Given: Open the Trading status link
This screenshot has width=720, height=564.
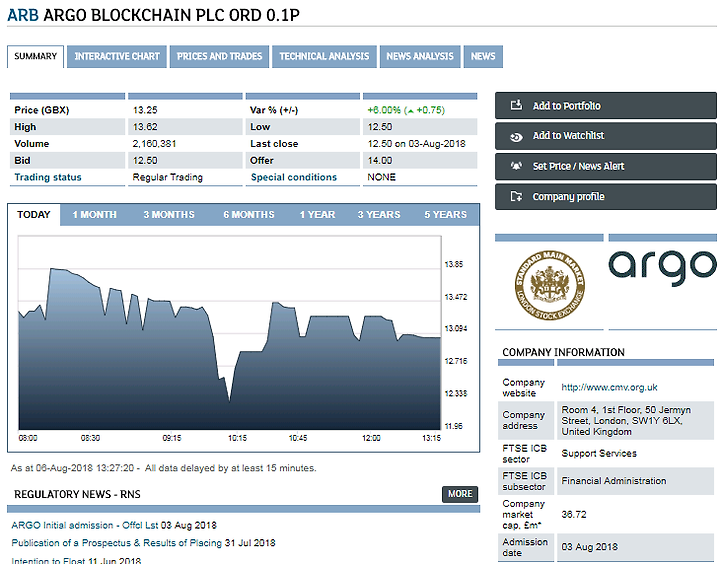Looking at the screenshot, I should 48,177.
